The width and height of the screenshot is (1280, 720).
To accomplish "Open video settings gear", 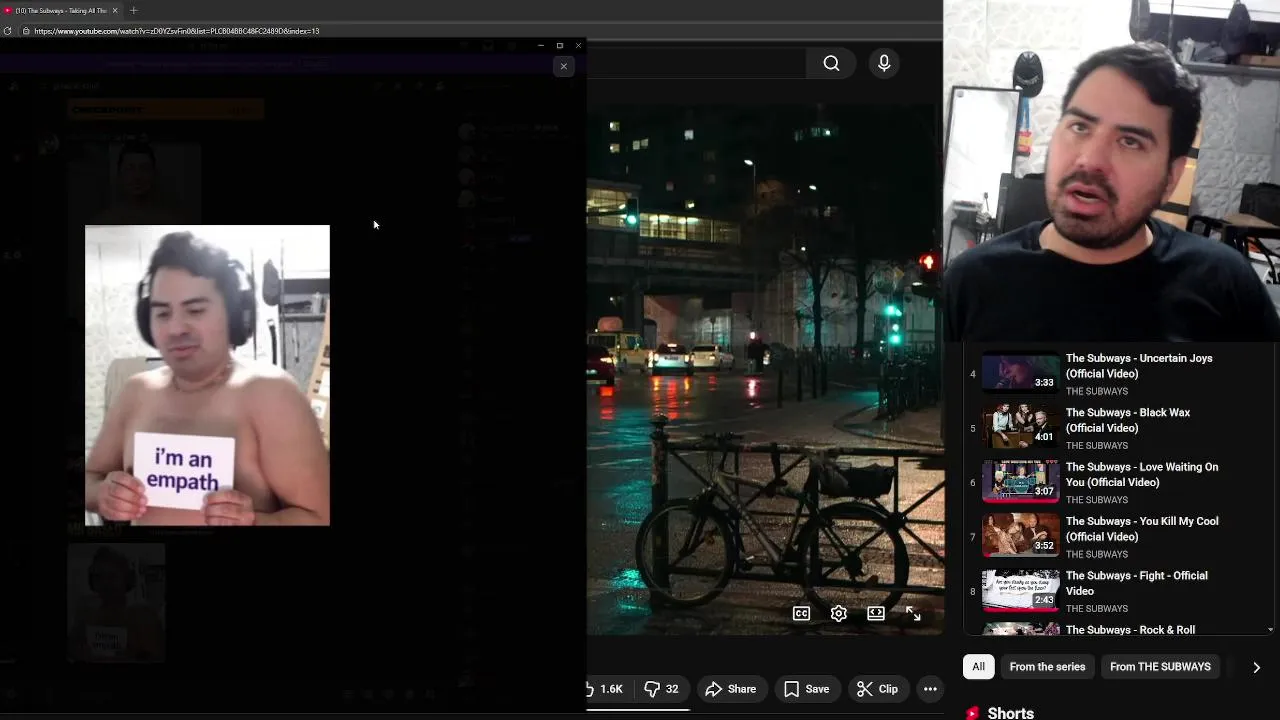I will point(839,614).
